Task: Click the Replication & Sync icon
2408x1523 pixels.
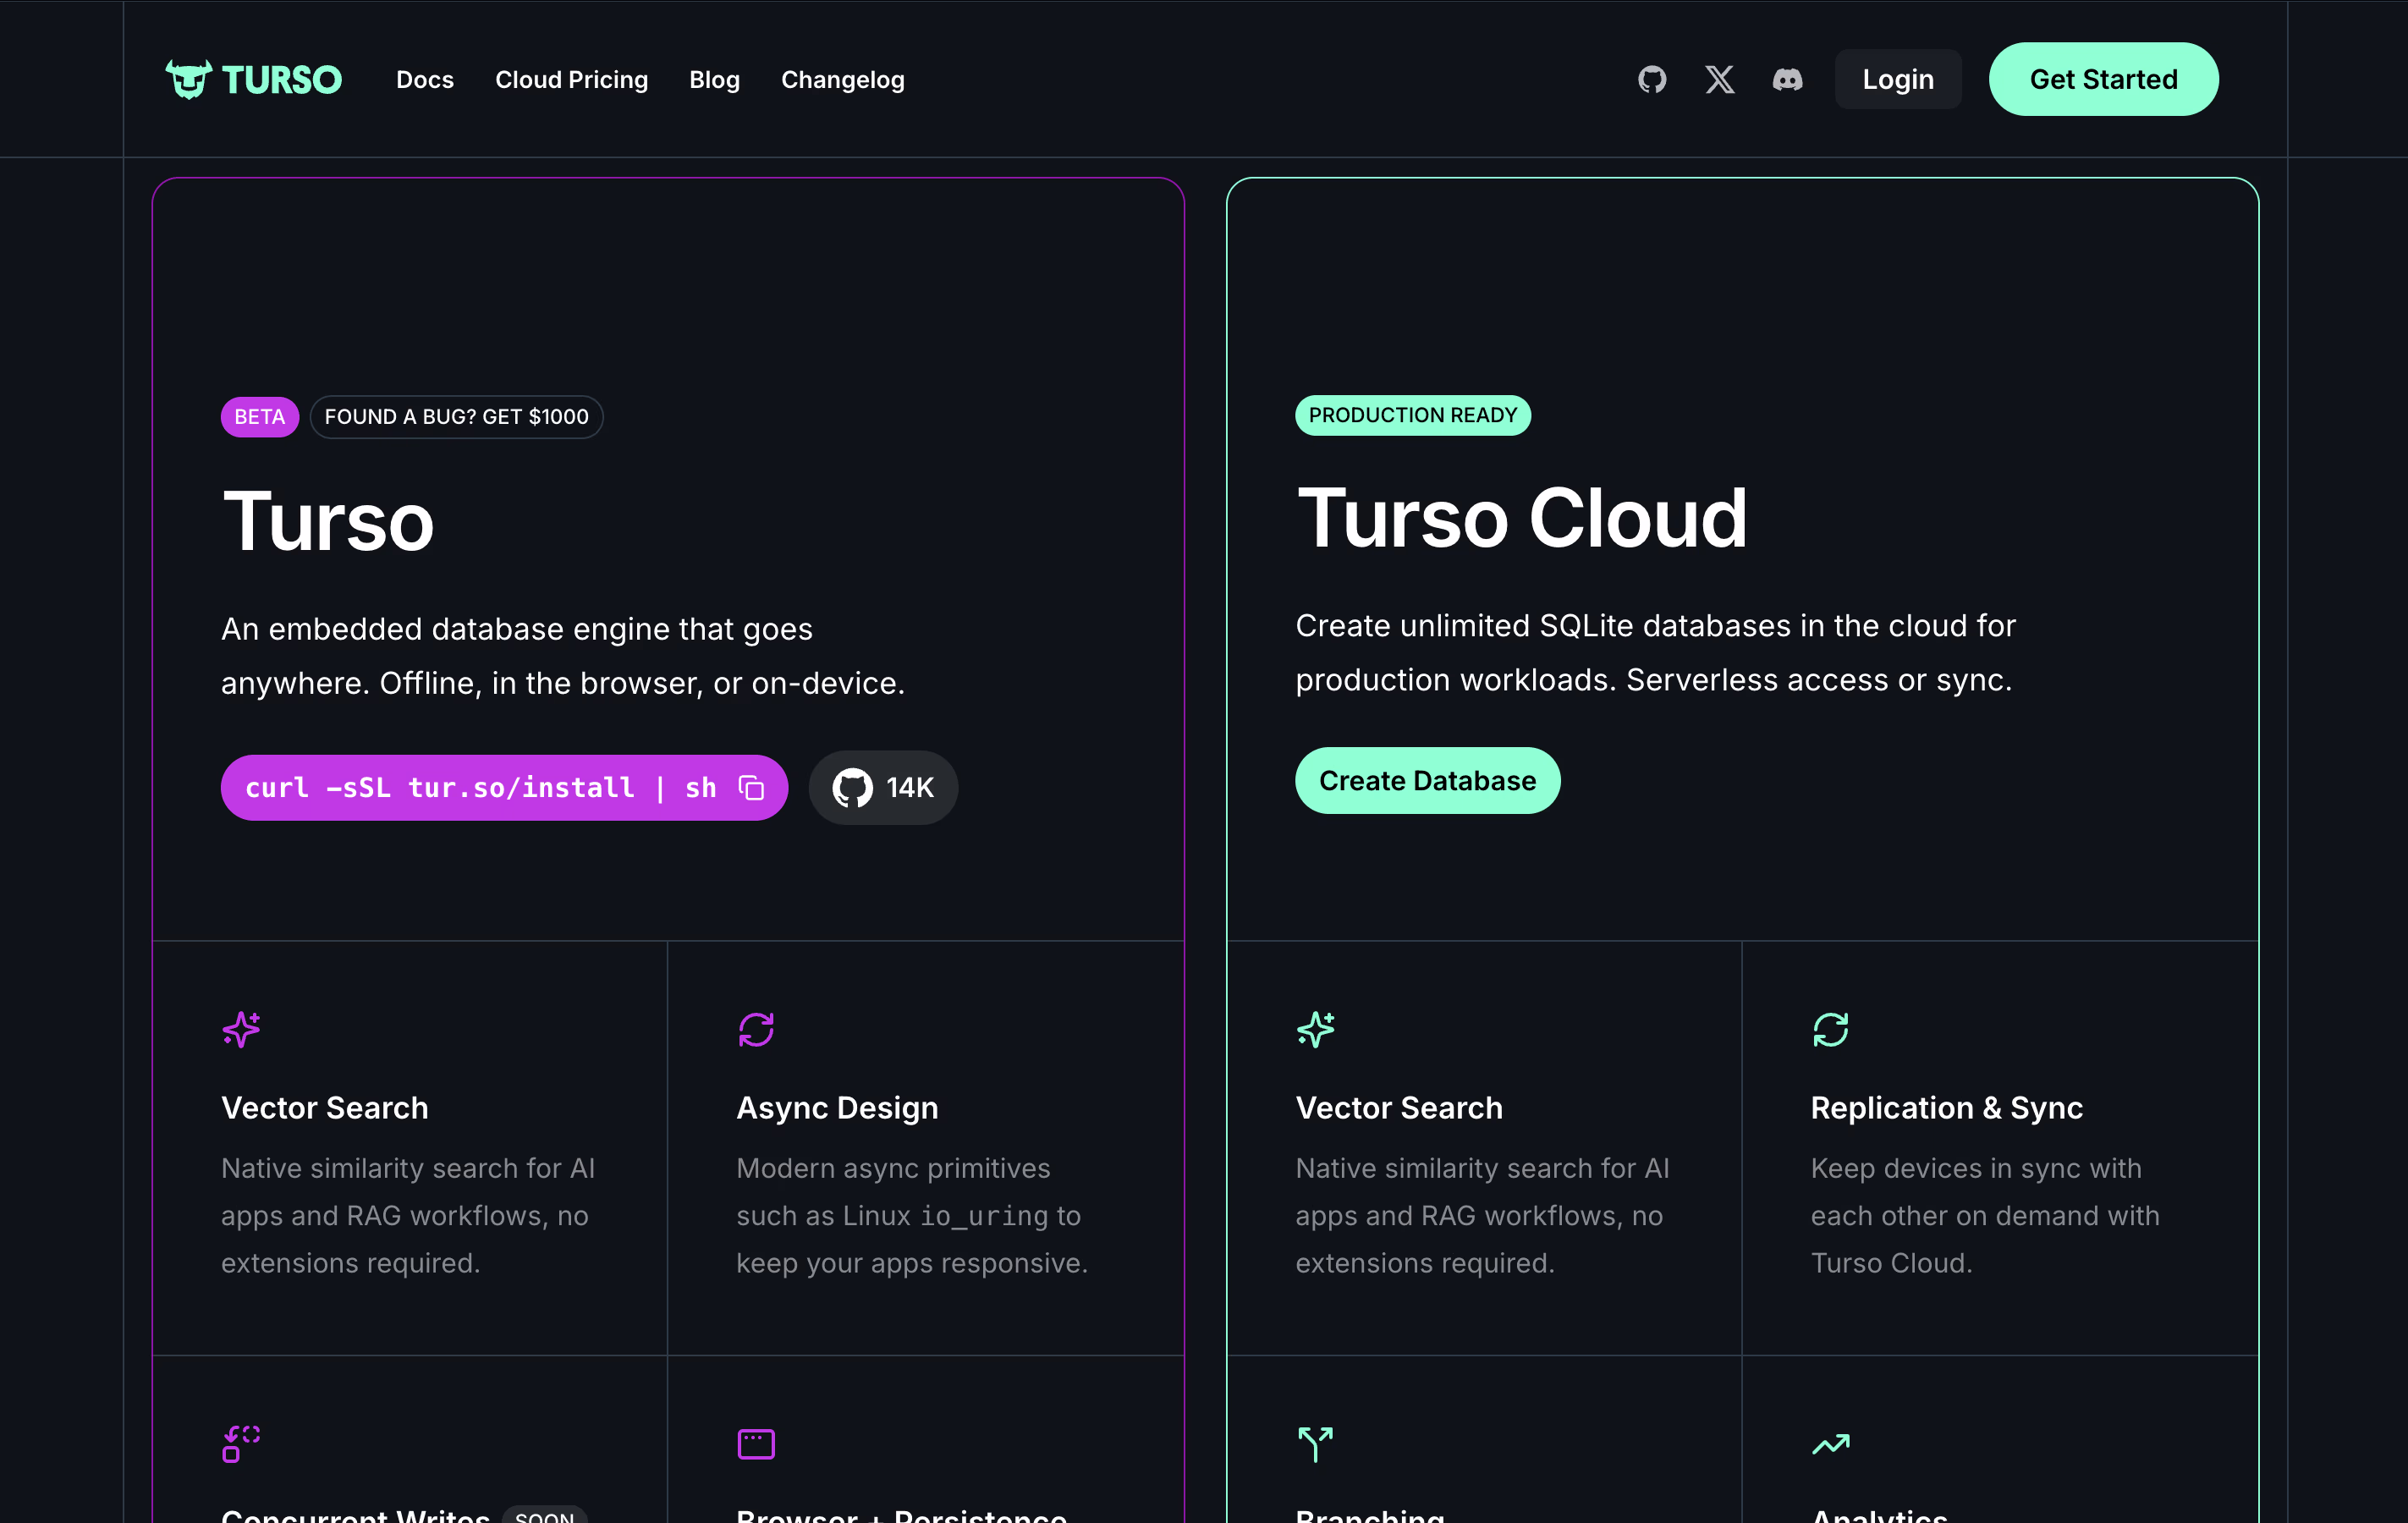Action: [1830, 1029]
